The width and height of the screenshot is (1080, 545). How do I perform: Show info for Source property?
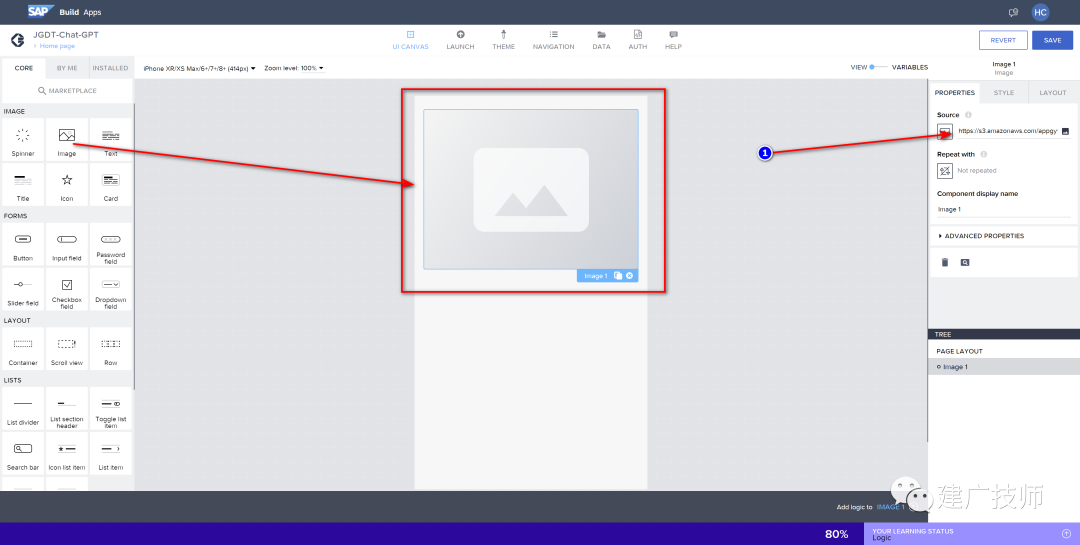pos(968,115)
